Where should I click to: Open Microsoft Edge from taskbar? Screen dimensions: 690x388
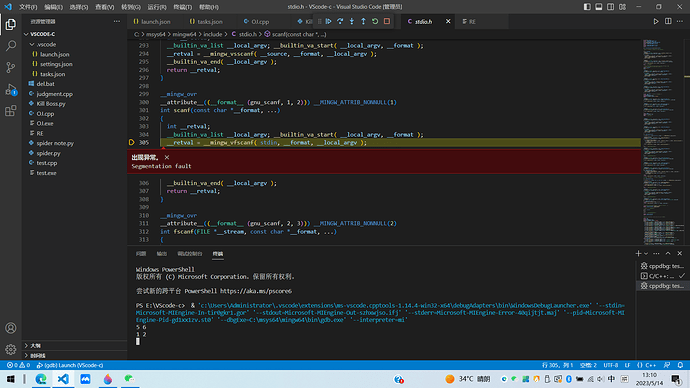41,379
